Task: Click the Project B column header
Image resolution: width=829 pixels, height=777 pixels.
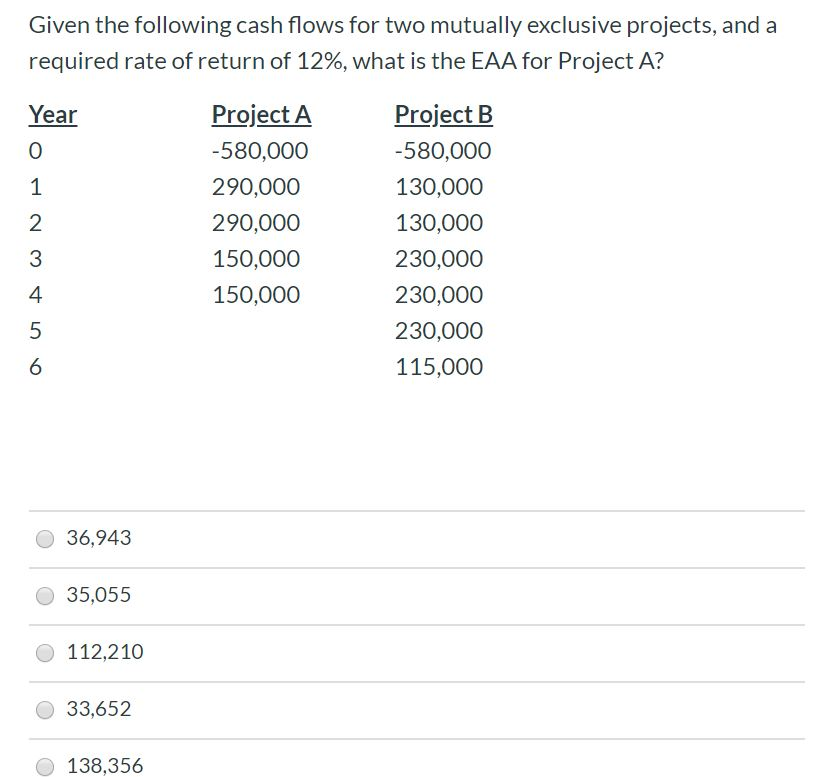Action: coord(443,115)
